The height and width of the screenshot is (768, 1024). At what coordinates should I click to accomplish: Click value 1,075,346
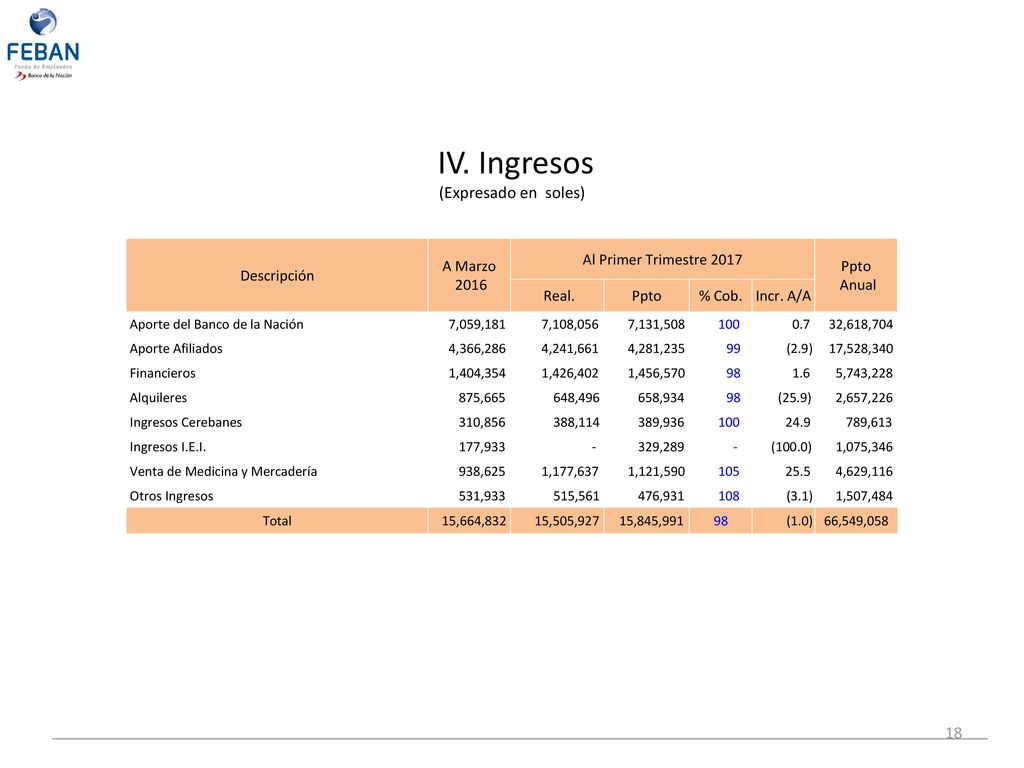(863, 447)
